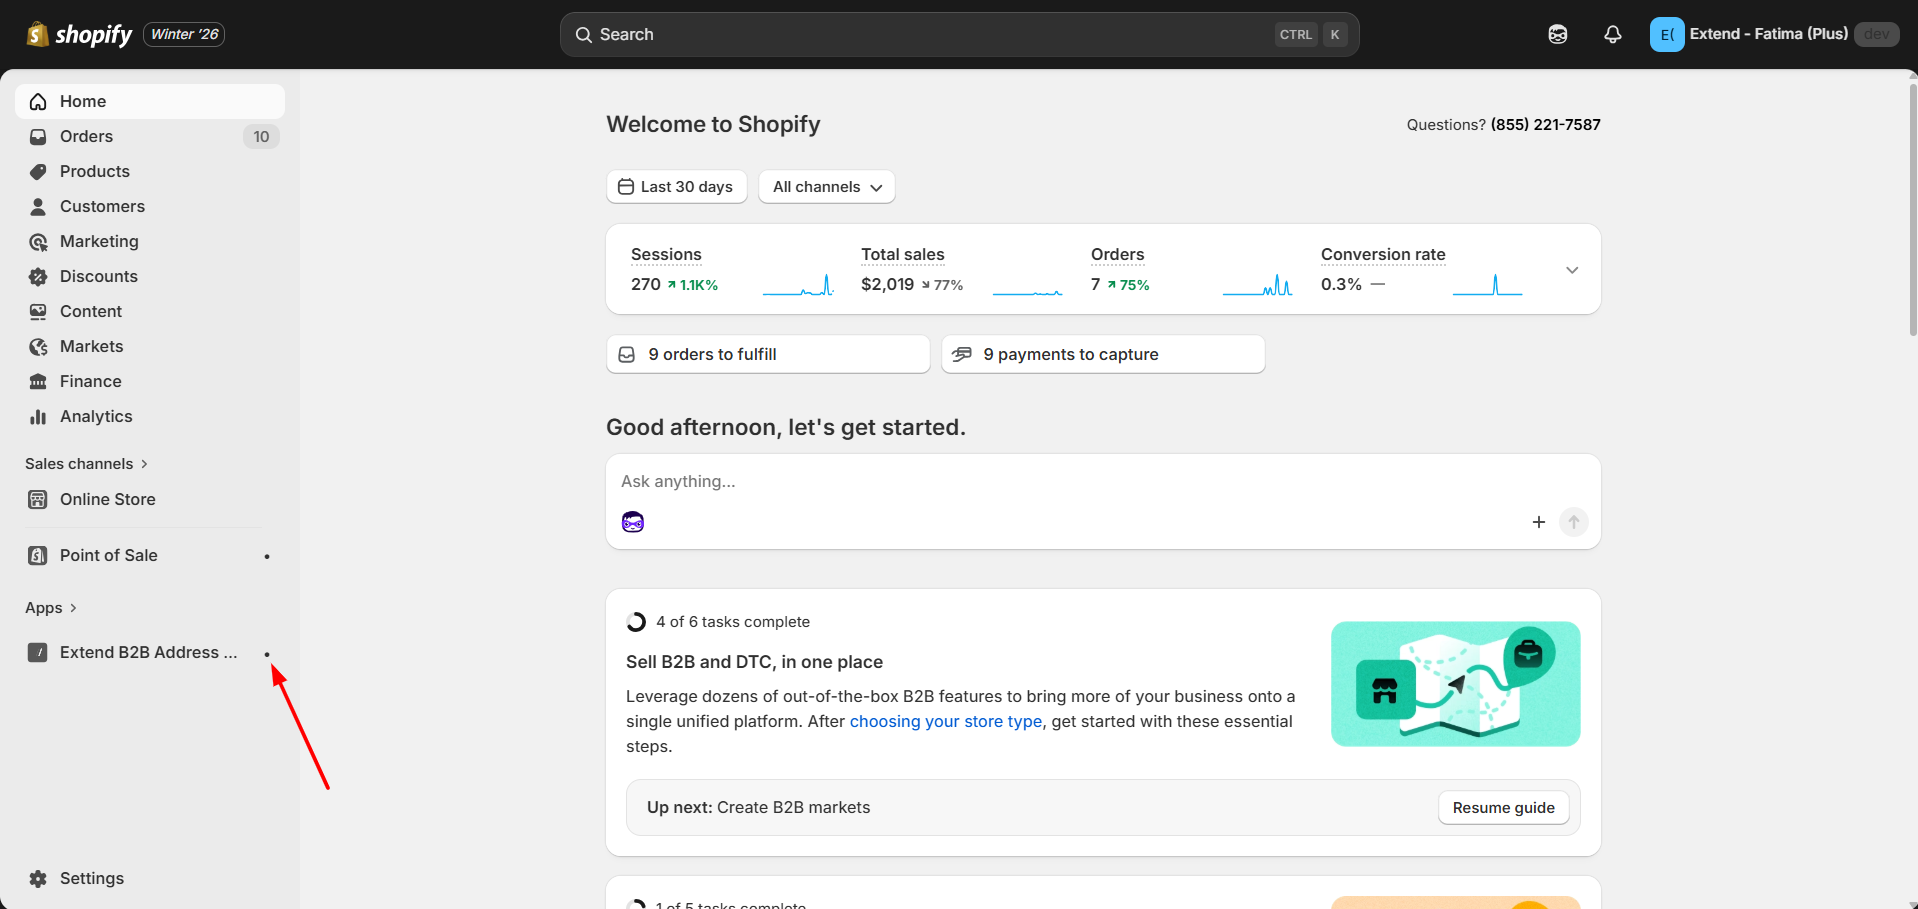Viewport: 1918px width, 909px height.
Task: Click the send arrow in Ask anything box
Action: pos(1573,522)
